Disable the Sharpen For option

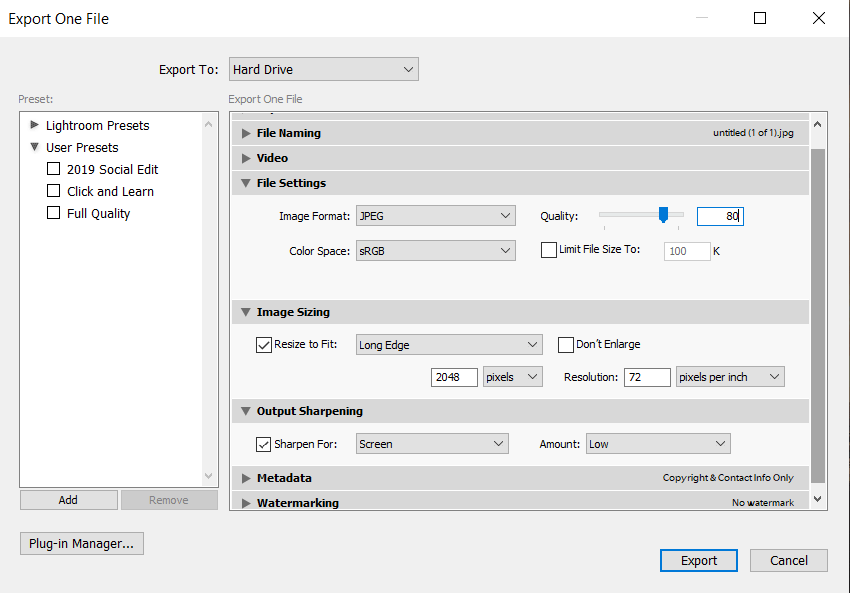[264, 443]
